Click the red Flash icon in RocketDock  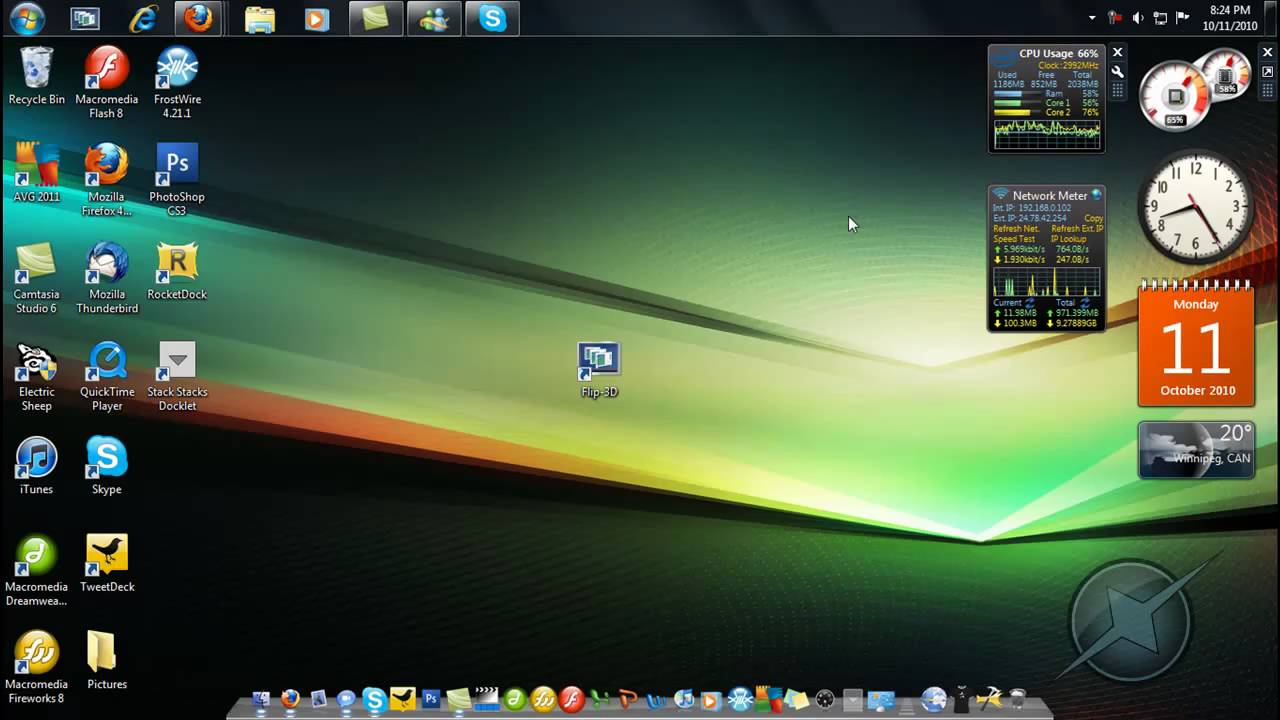[x=571, y=699]
